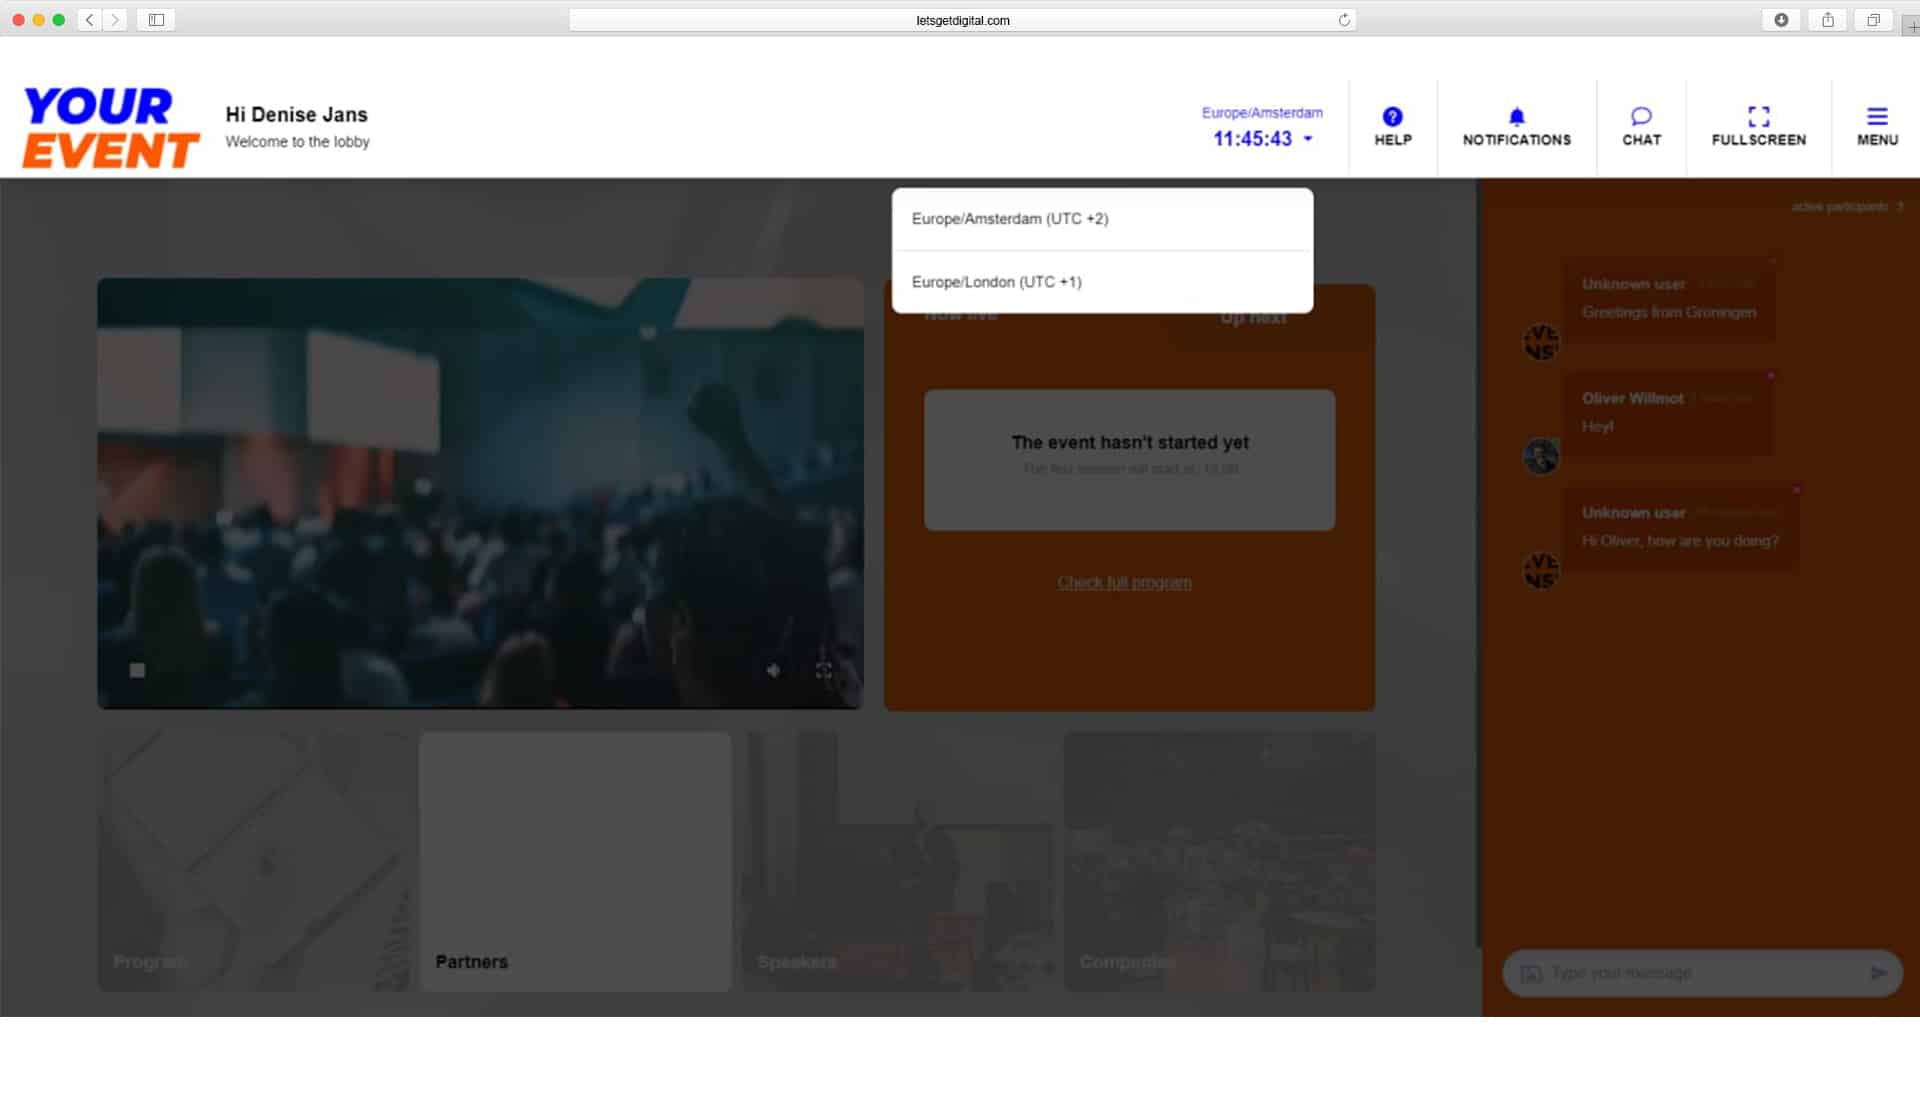
Task: Open Safari downloads button
Action: click(x=1781, y=20)
